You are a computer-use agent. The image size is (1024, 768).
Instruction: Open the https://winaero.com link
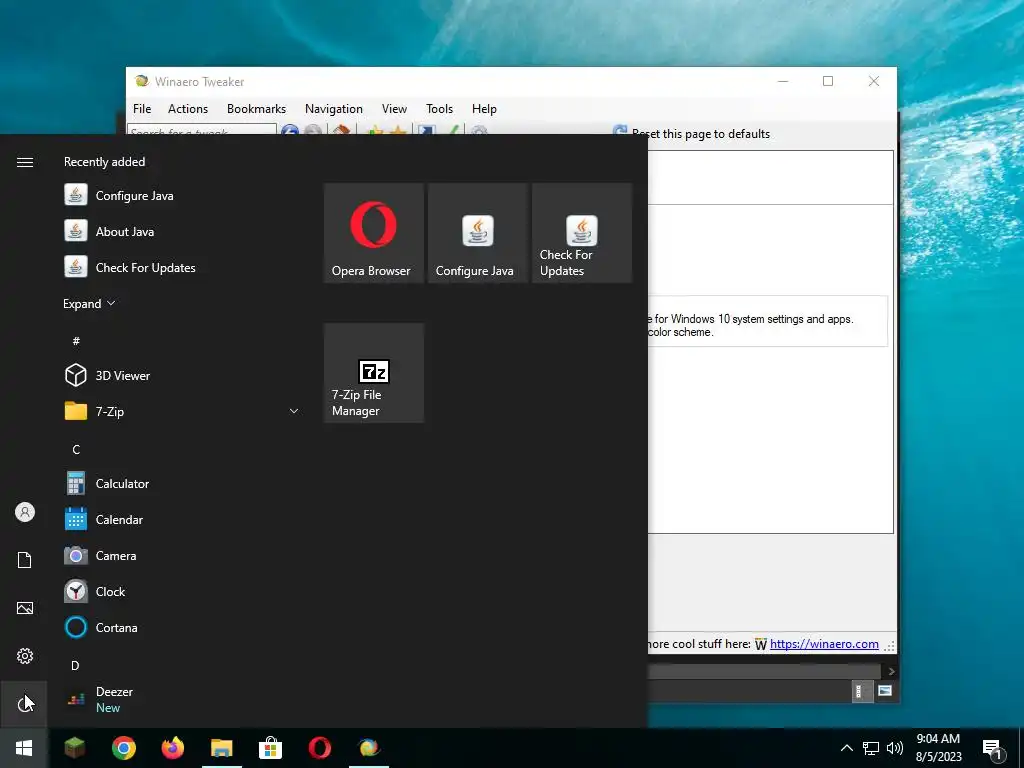coord(824,644)
